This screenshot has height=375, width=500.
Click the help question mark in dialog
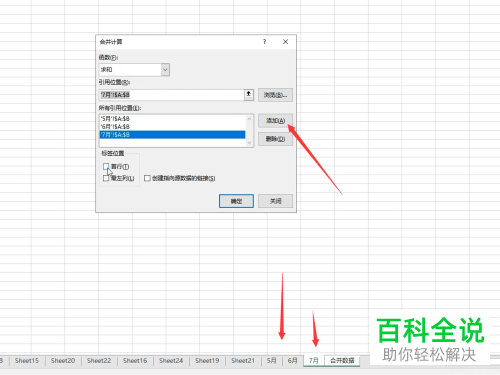[x=265, y=42]
